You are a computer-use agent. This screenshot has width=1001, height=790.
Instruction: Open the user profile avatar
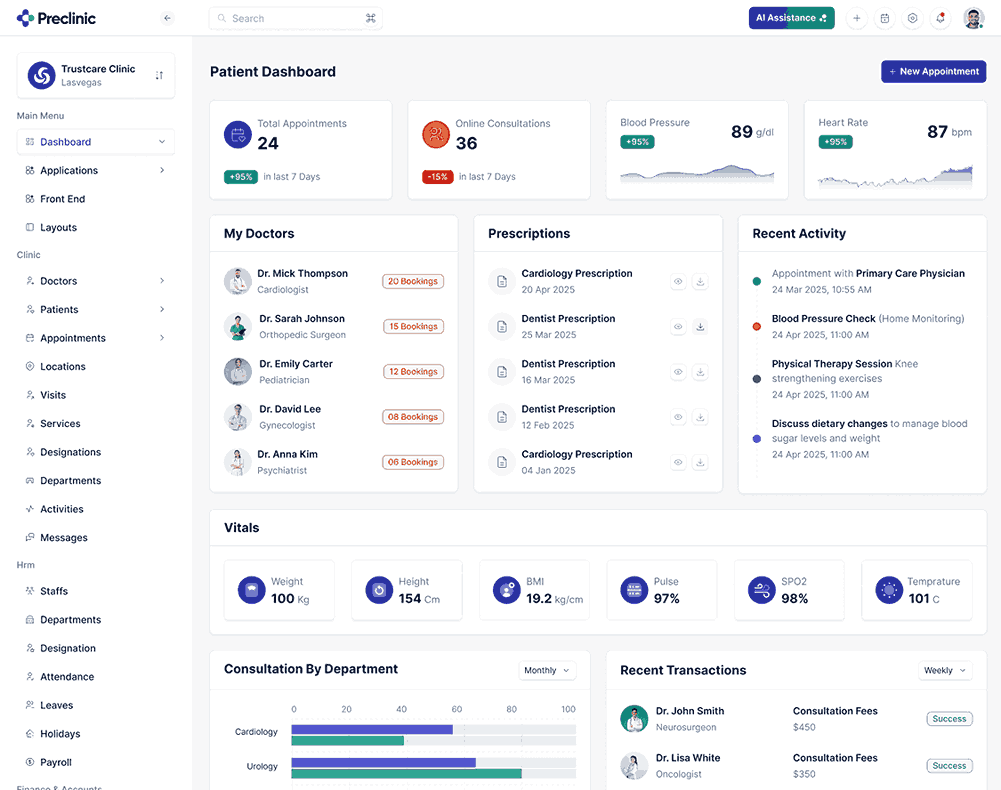[x=974, y=19]
